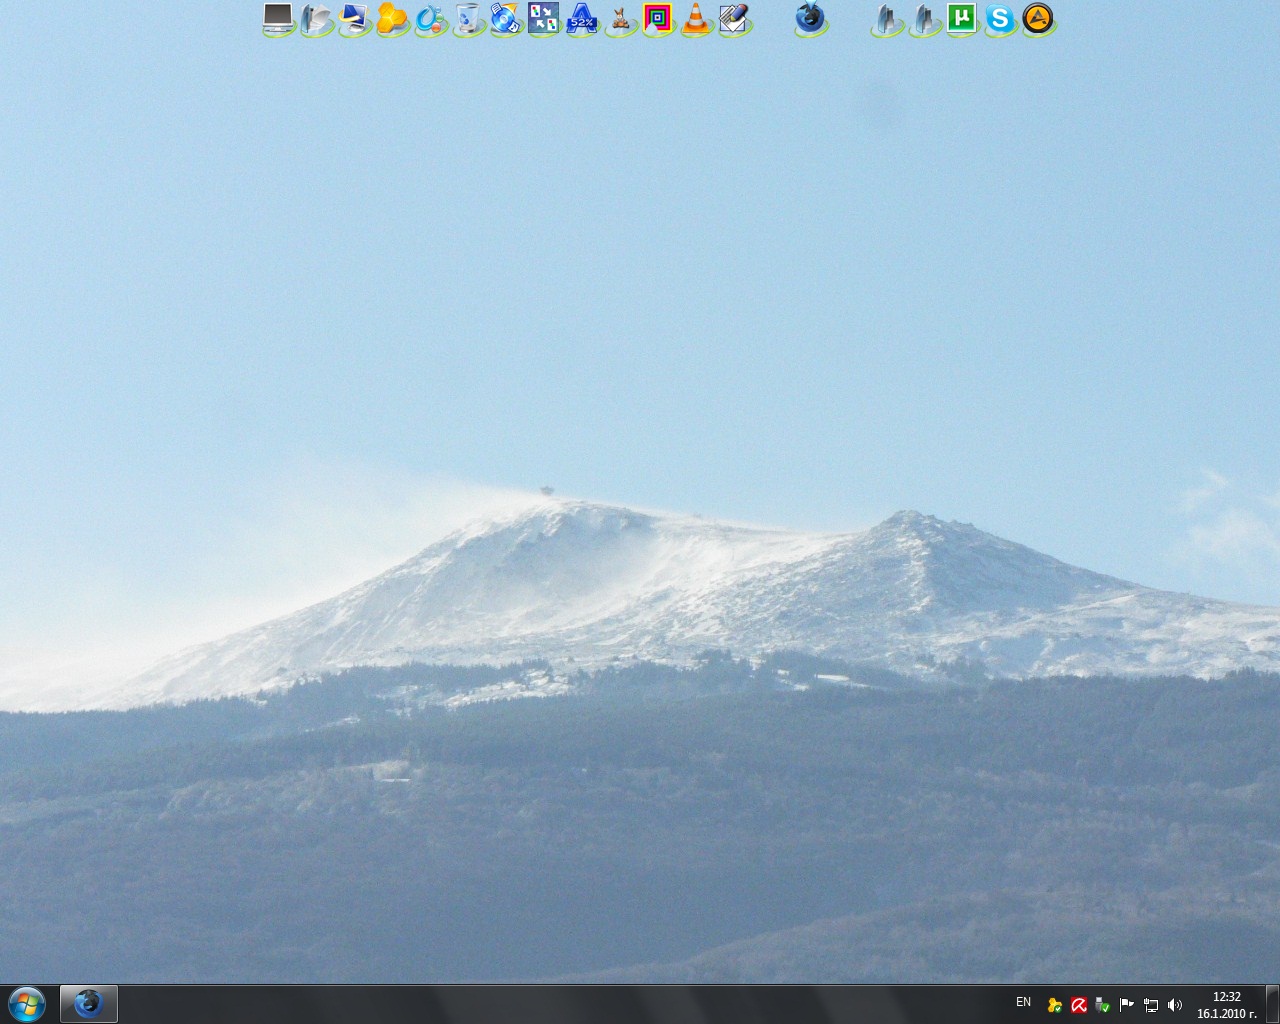Click the blue four-arrows dock icon
1280x1024 pixels.
point(543,18)
